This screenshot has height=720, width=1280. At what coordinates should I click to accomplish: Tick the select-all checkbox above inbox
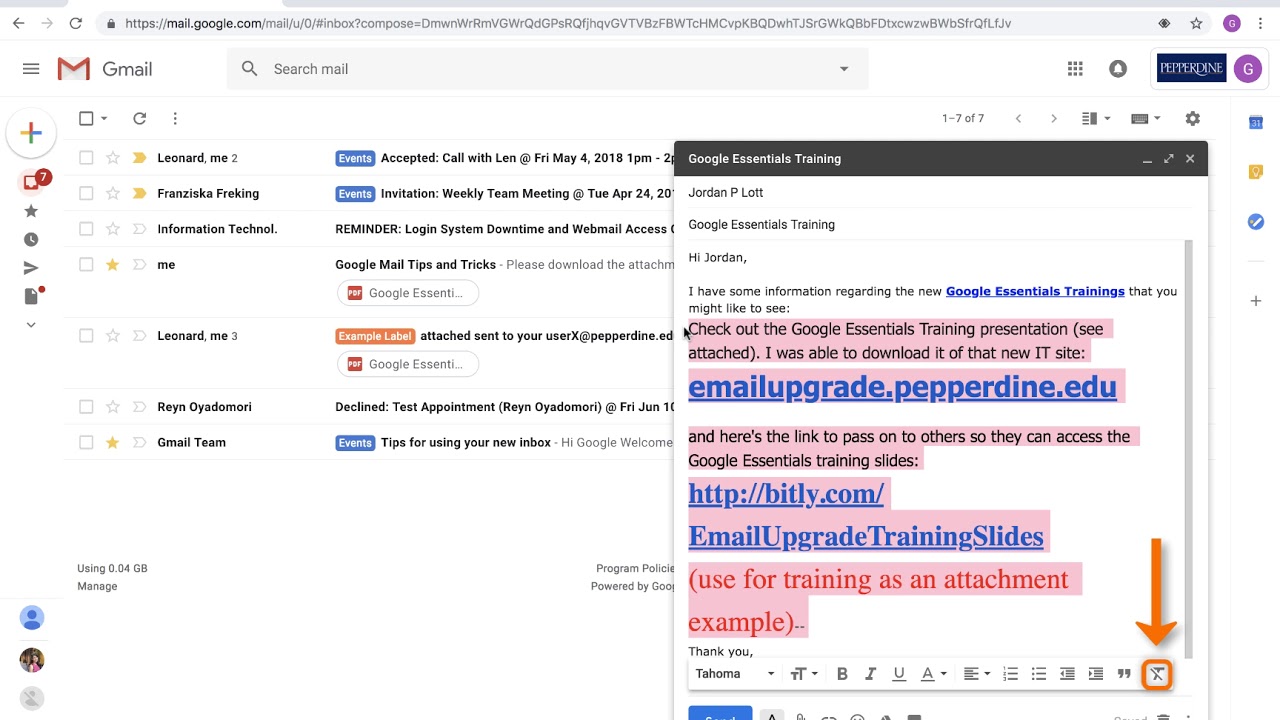point(86,118)
